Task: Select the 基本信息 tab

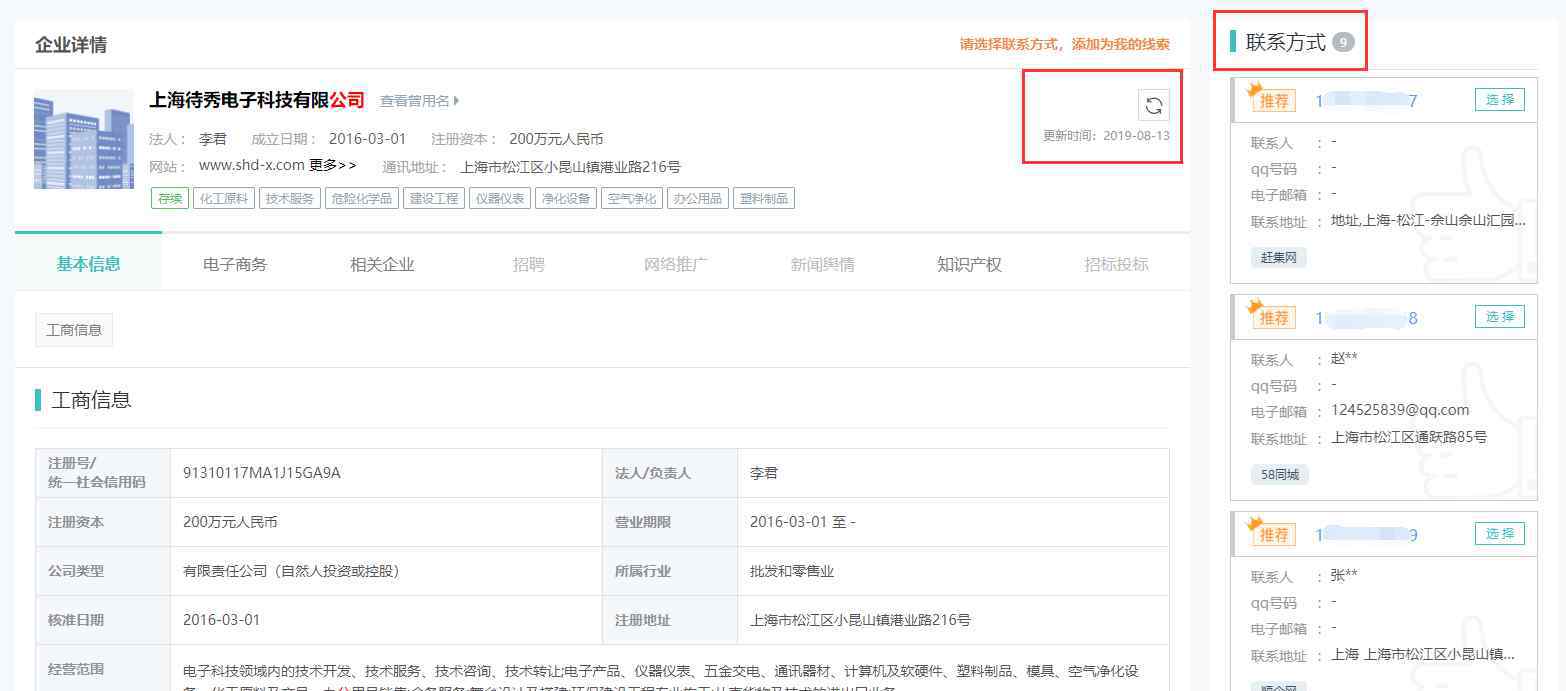Action: (88, 264)
